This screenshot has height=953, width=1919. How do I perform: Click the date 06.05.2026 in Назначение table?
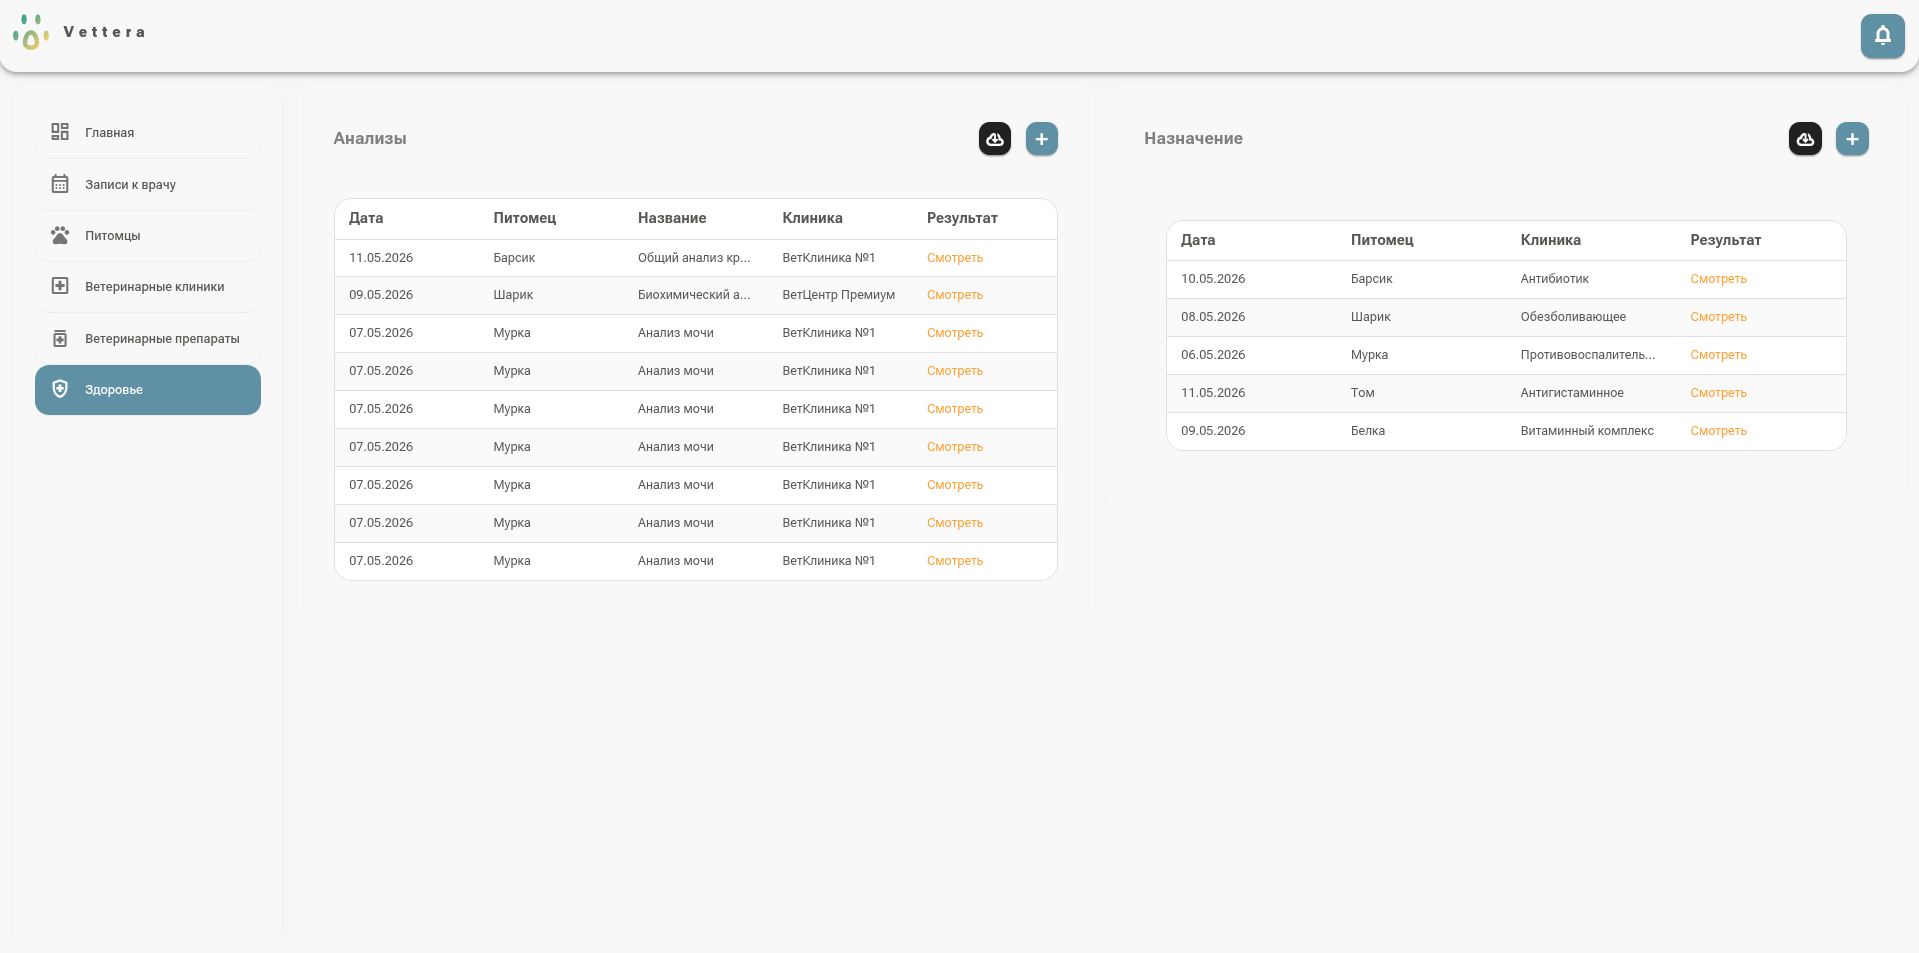[x=1213, y=355]
